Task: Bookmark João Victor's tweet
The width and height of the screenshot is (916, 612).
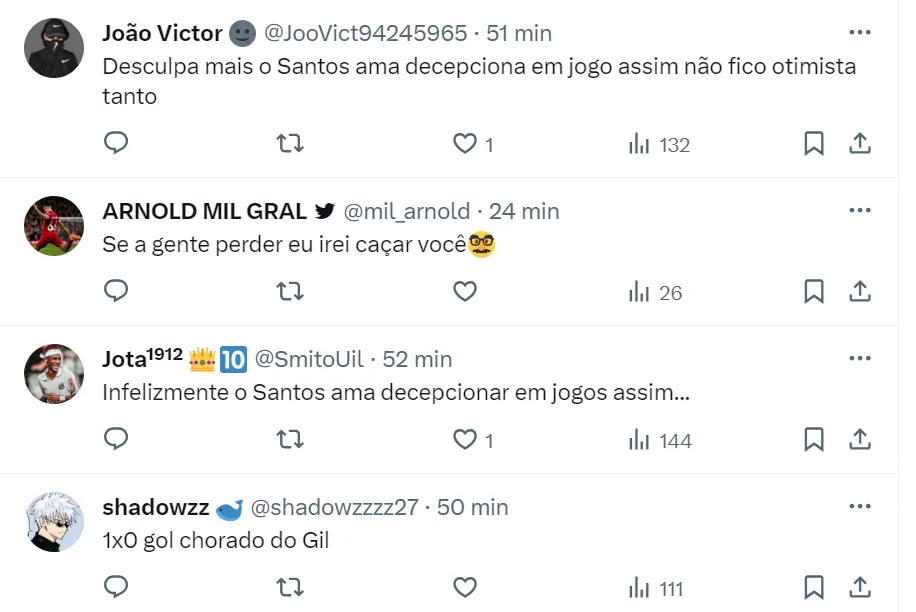Action: 814,144
